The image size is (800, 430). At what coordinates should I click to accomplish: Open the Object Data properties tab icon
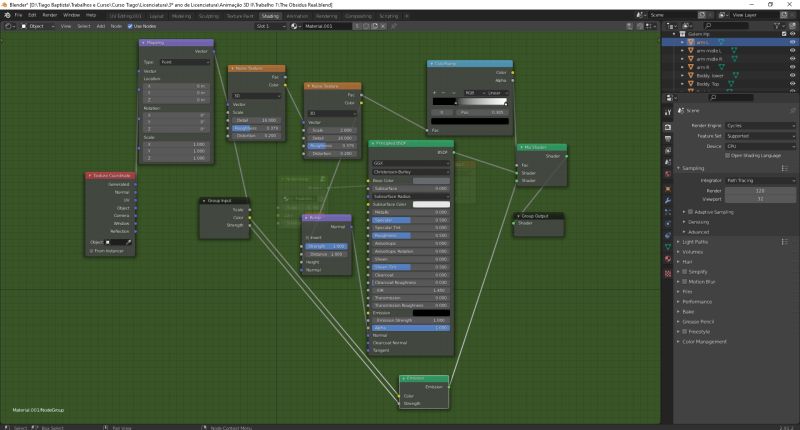668,247
